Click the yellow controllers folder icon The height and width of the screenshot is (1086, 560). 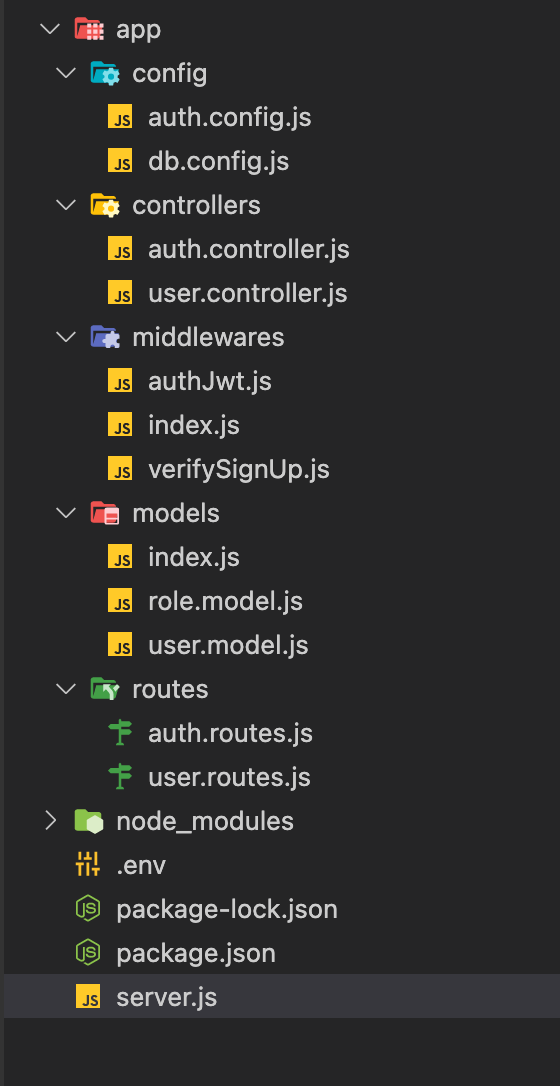tap(105, 205)
